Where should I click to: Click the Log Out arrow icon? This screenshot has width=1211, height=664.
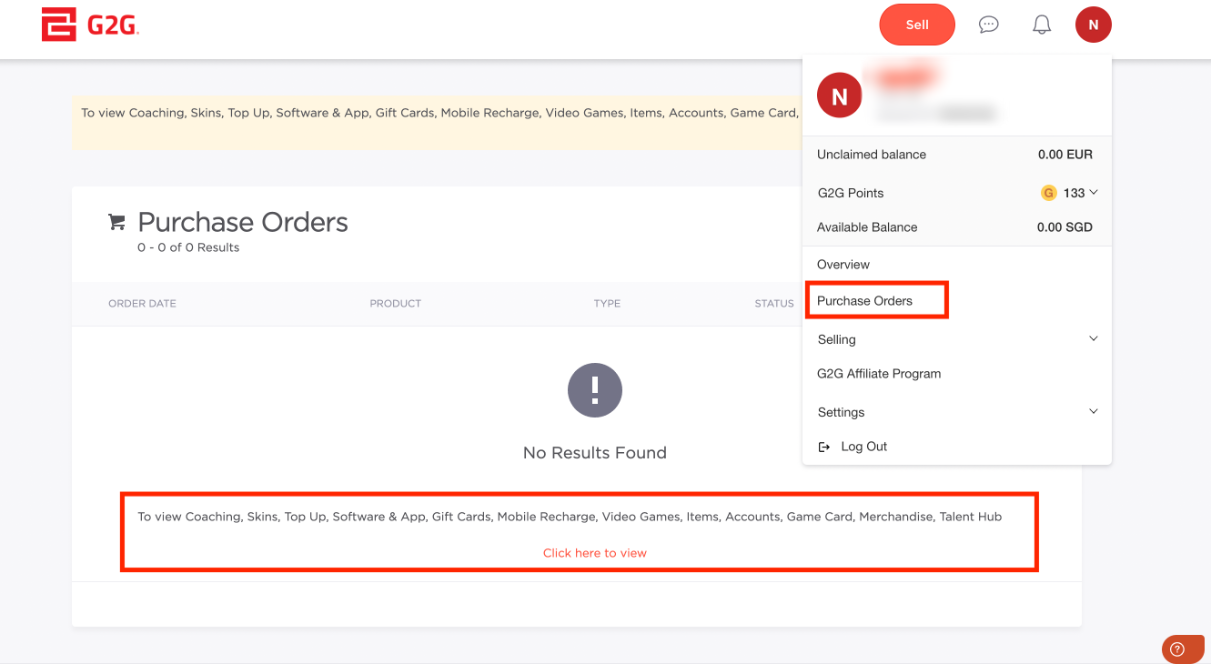click(x=825, y=447)
